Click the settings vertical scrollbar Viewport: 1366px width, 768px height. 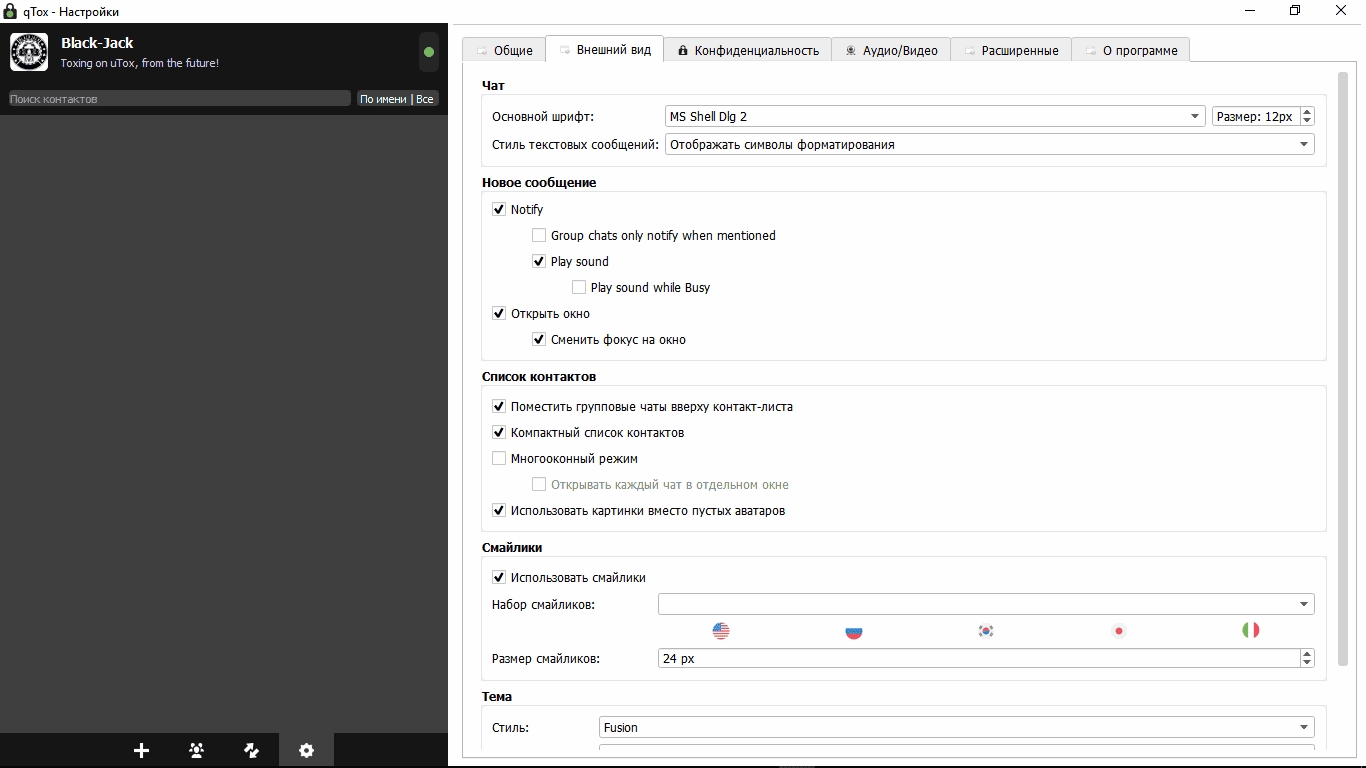1342,370
